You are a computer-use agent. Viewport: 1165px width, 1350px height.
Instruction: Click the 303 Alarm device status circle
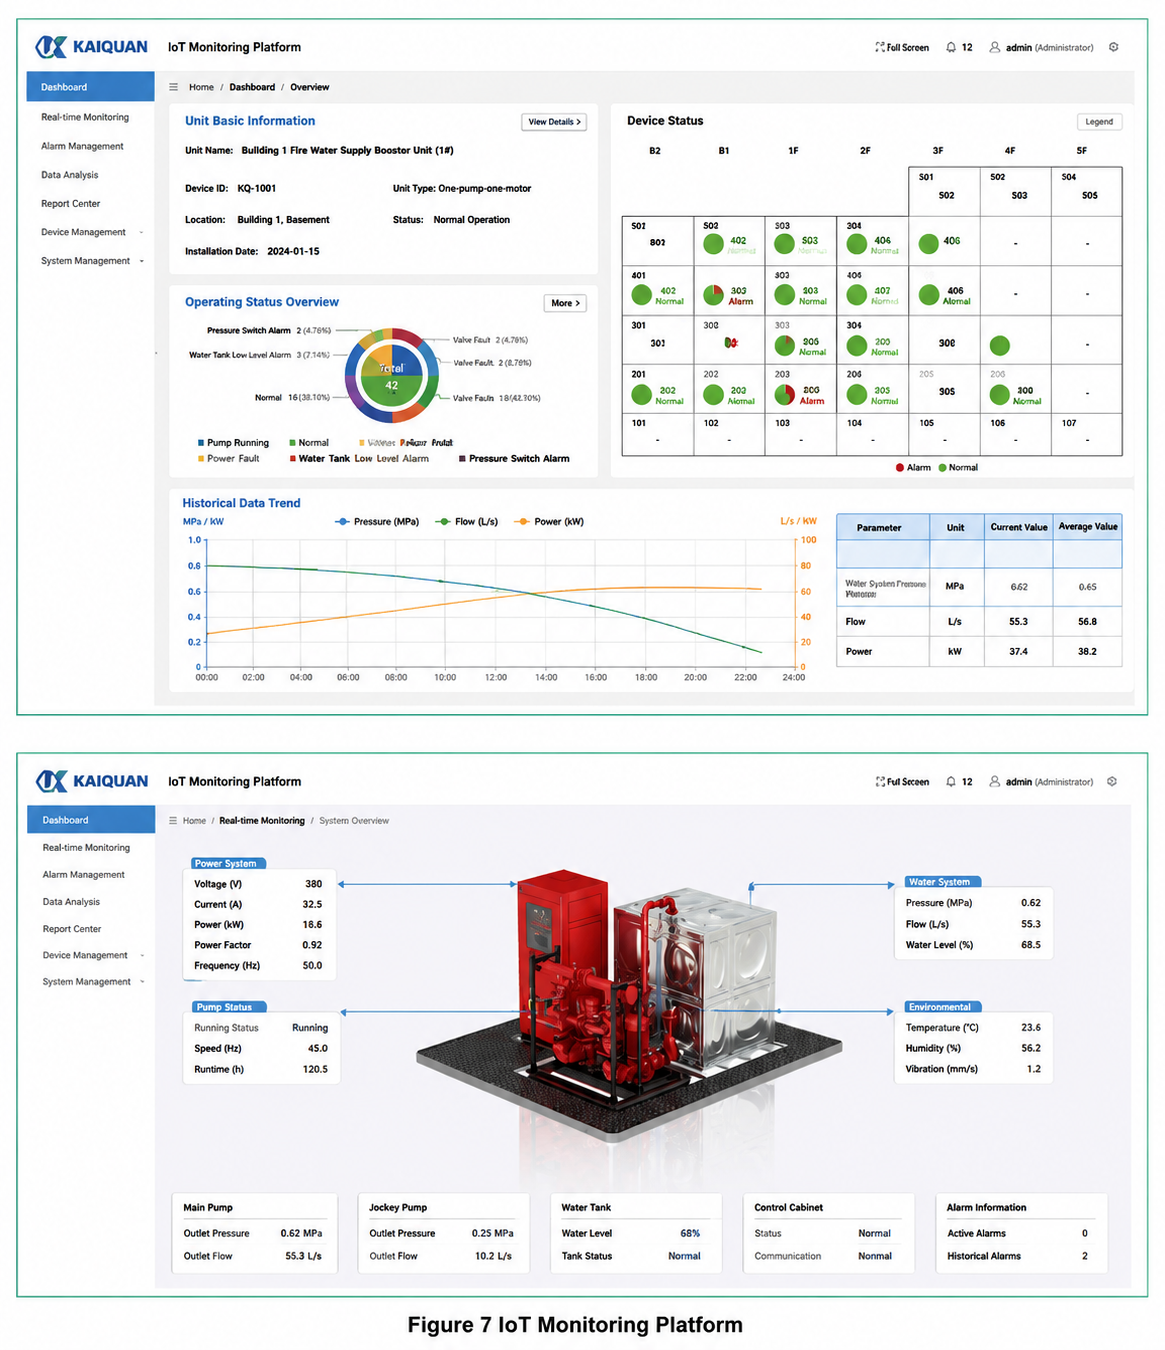coord(713,295)
